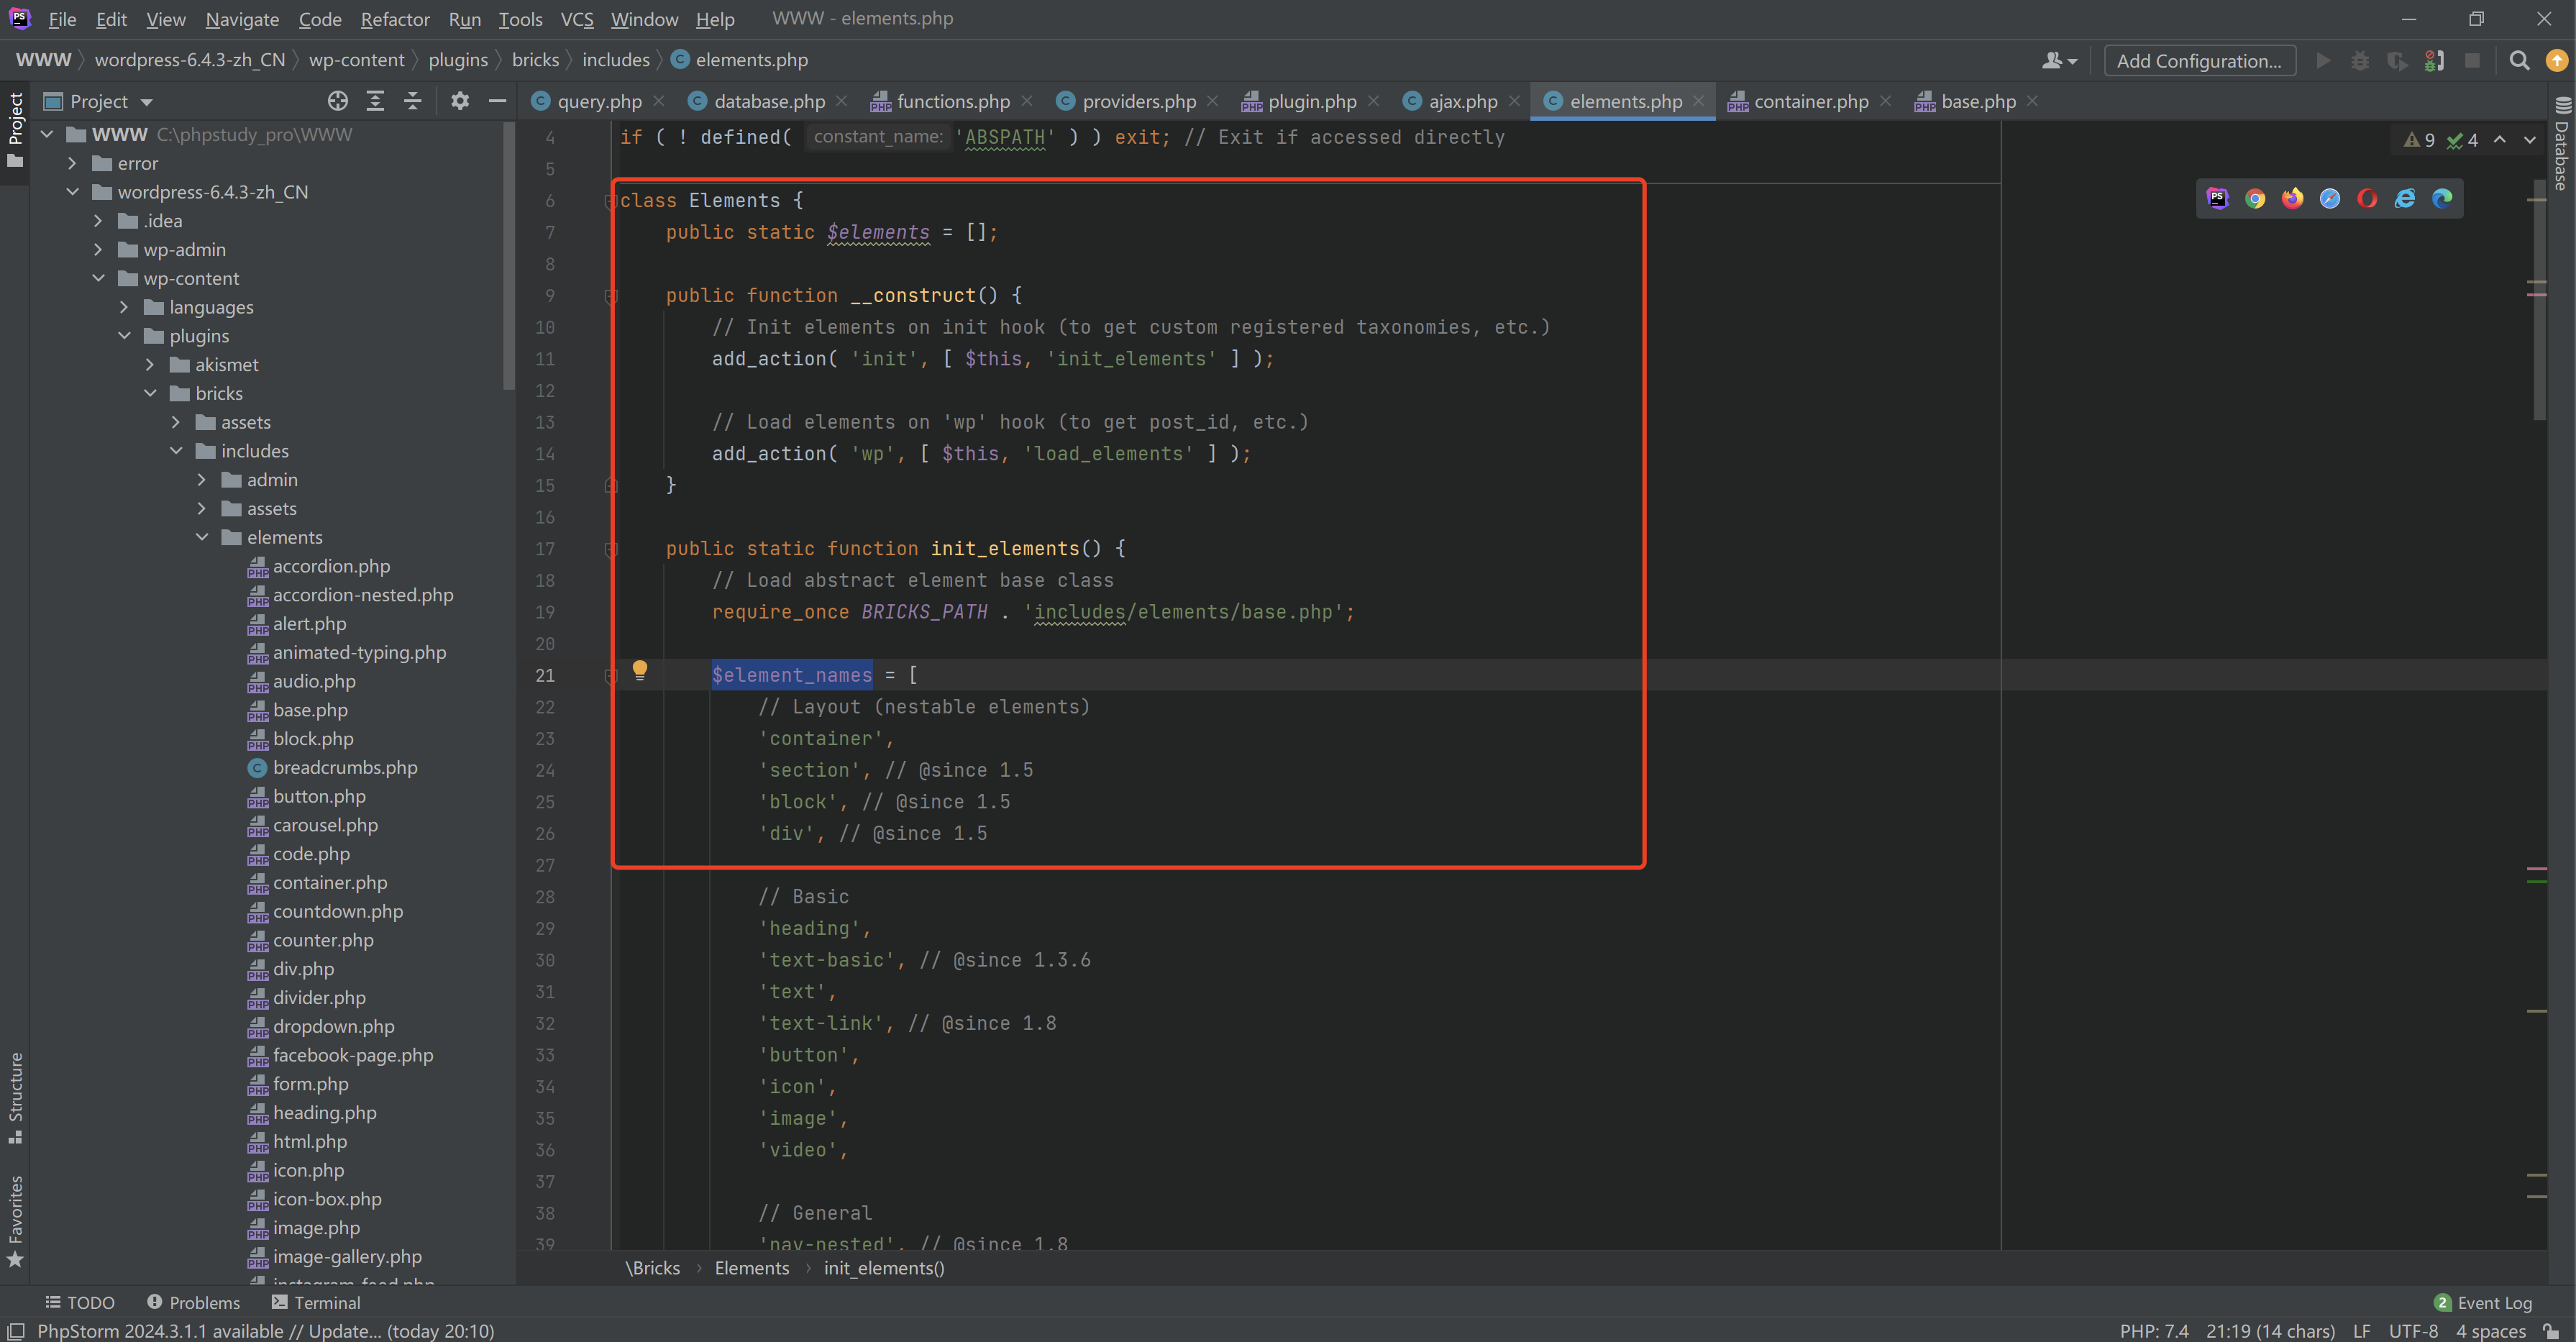Open file in Safari browser
This screenshot has width=2576, height=1342.
click(x=2330, y=198)
